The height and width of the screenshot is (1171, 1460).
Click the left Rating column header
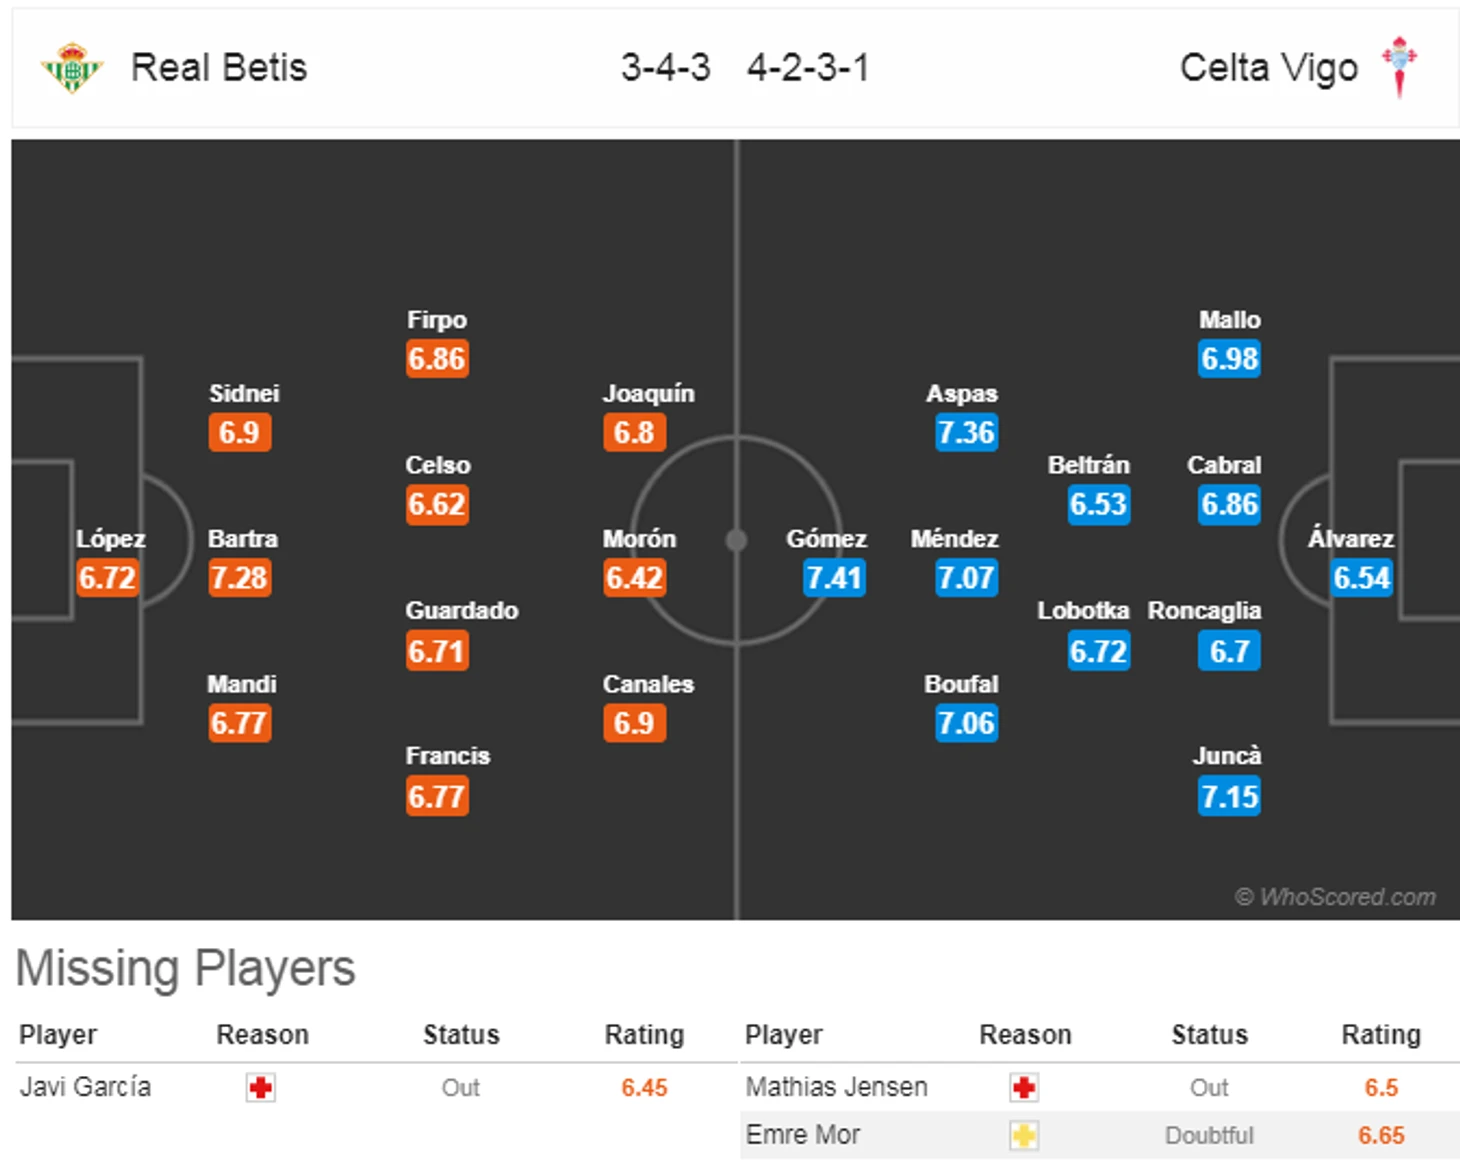click(x=644, y=1035)
